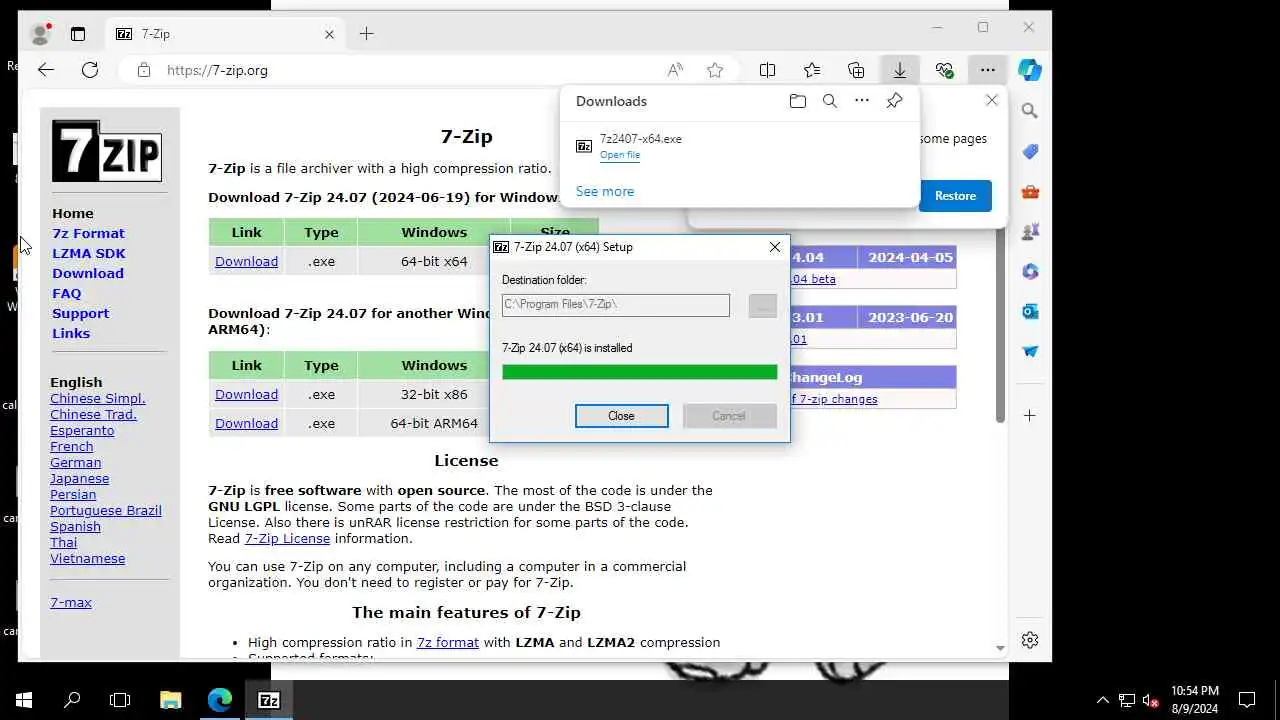The height and width of the screenshot is (720, 1280).
Task: Open taskbar Search
Action: coord(72,700)
